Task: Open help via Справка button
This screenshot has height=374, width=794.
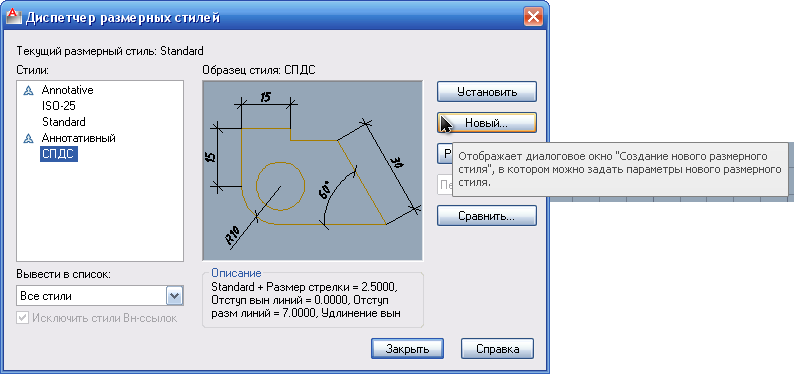Action: coord(497,349)
